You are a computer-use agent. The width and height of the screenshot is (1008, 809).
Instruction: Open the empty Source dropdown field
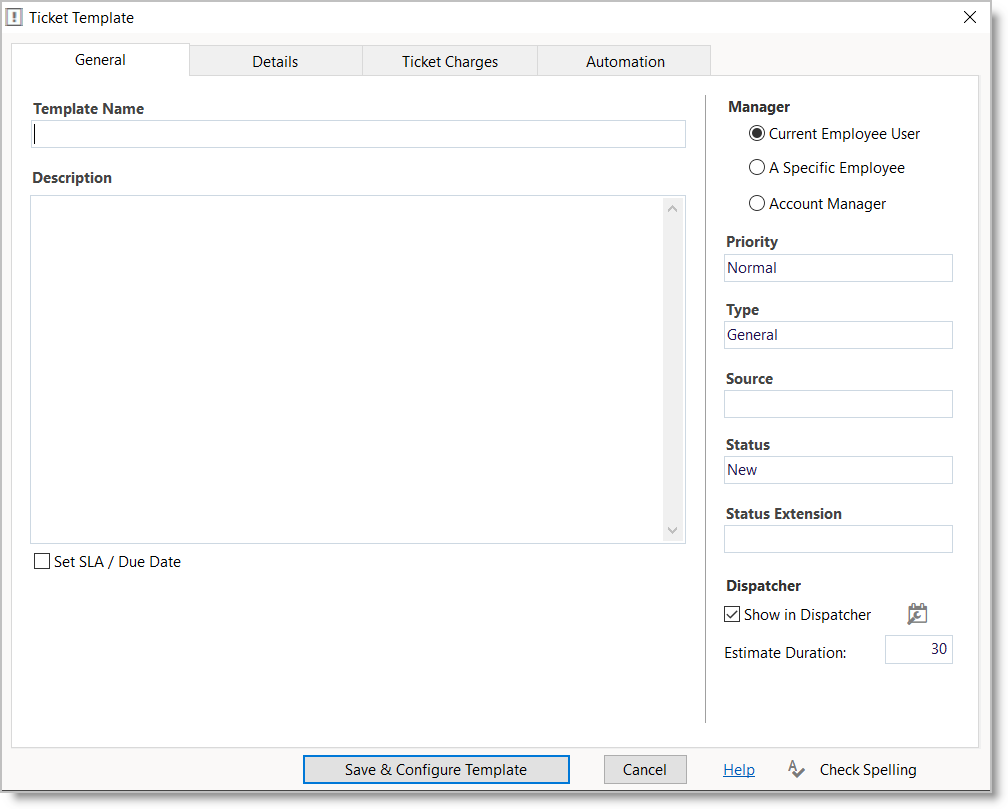point(838,404)
